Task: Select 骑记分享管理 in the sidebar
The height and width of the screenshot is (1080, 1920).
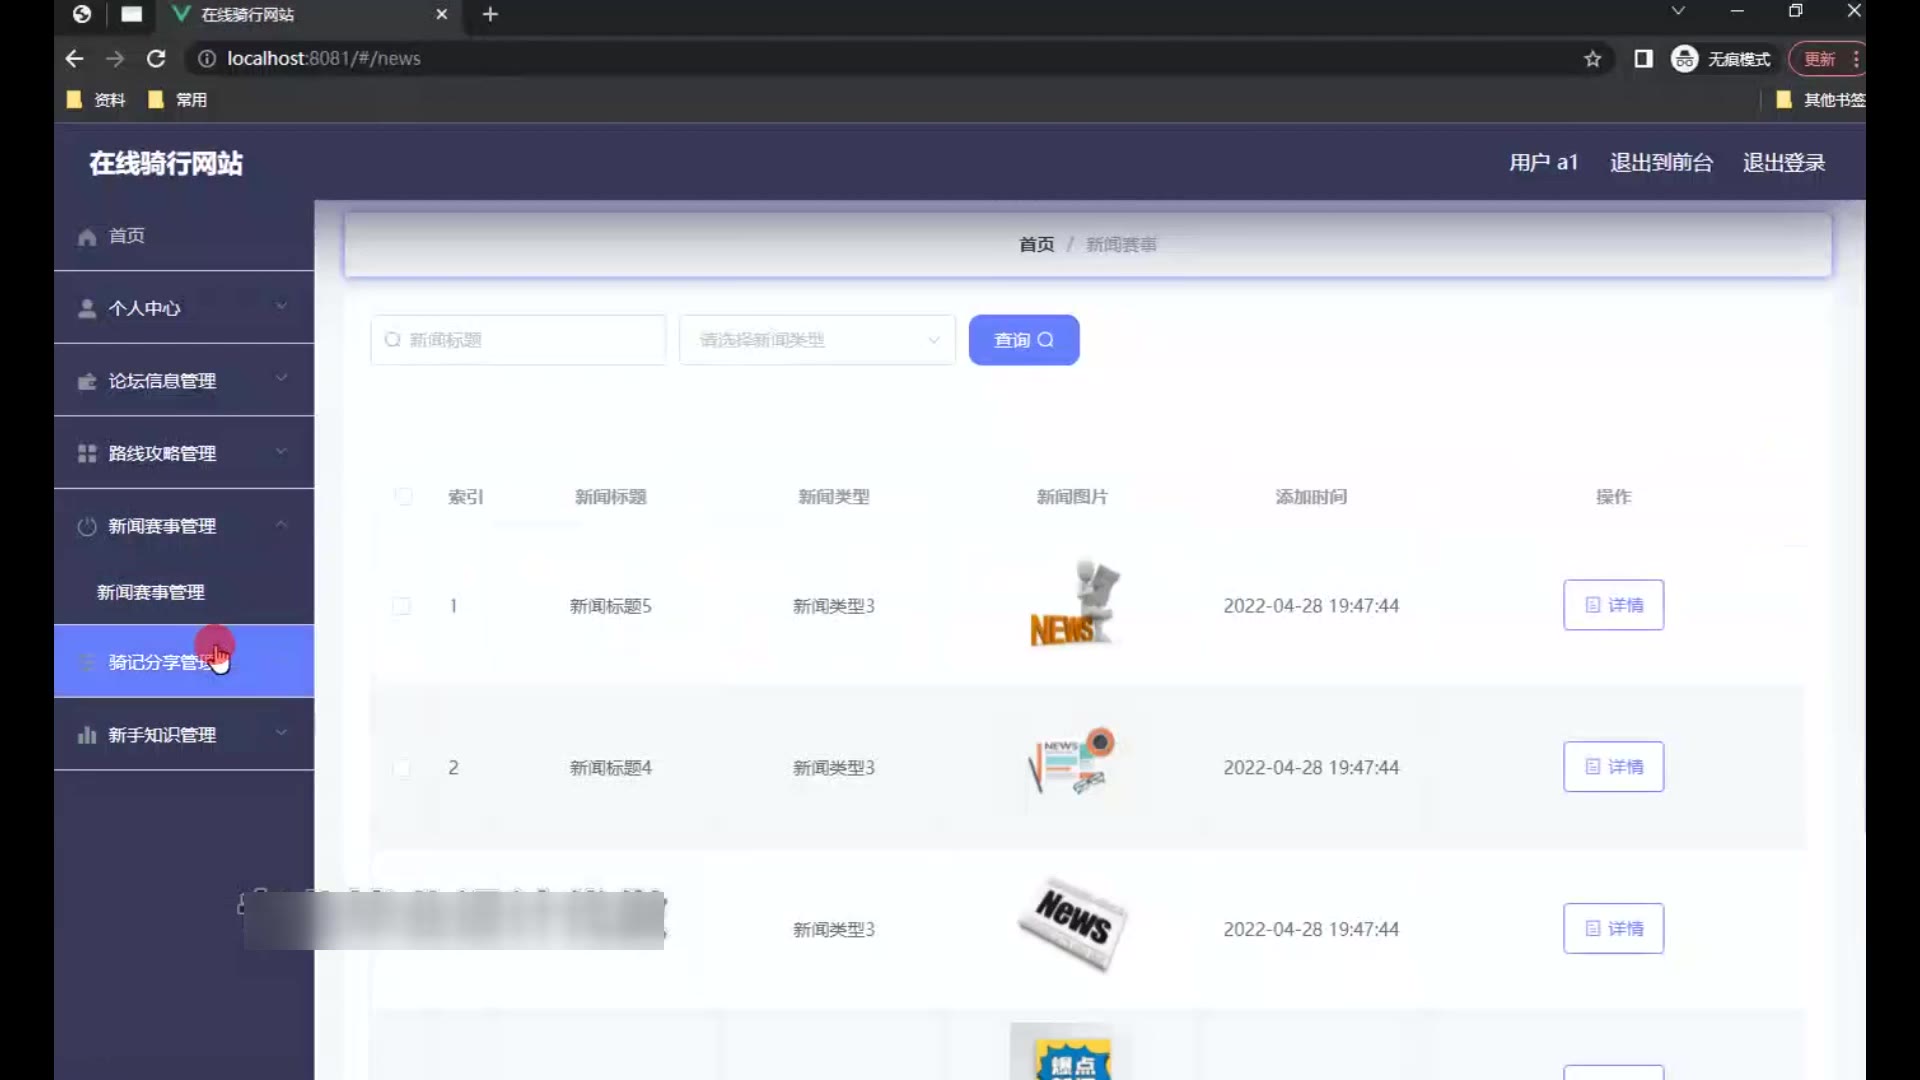Action: coord(160,662)
